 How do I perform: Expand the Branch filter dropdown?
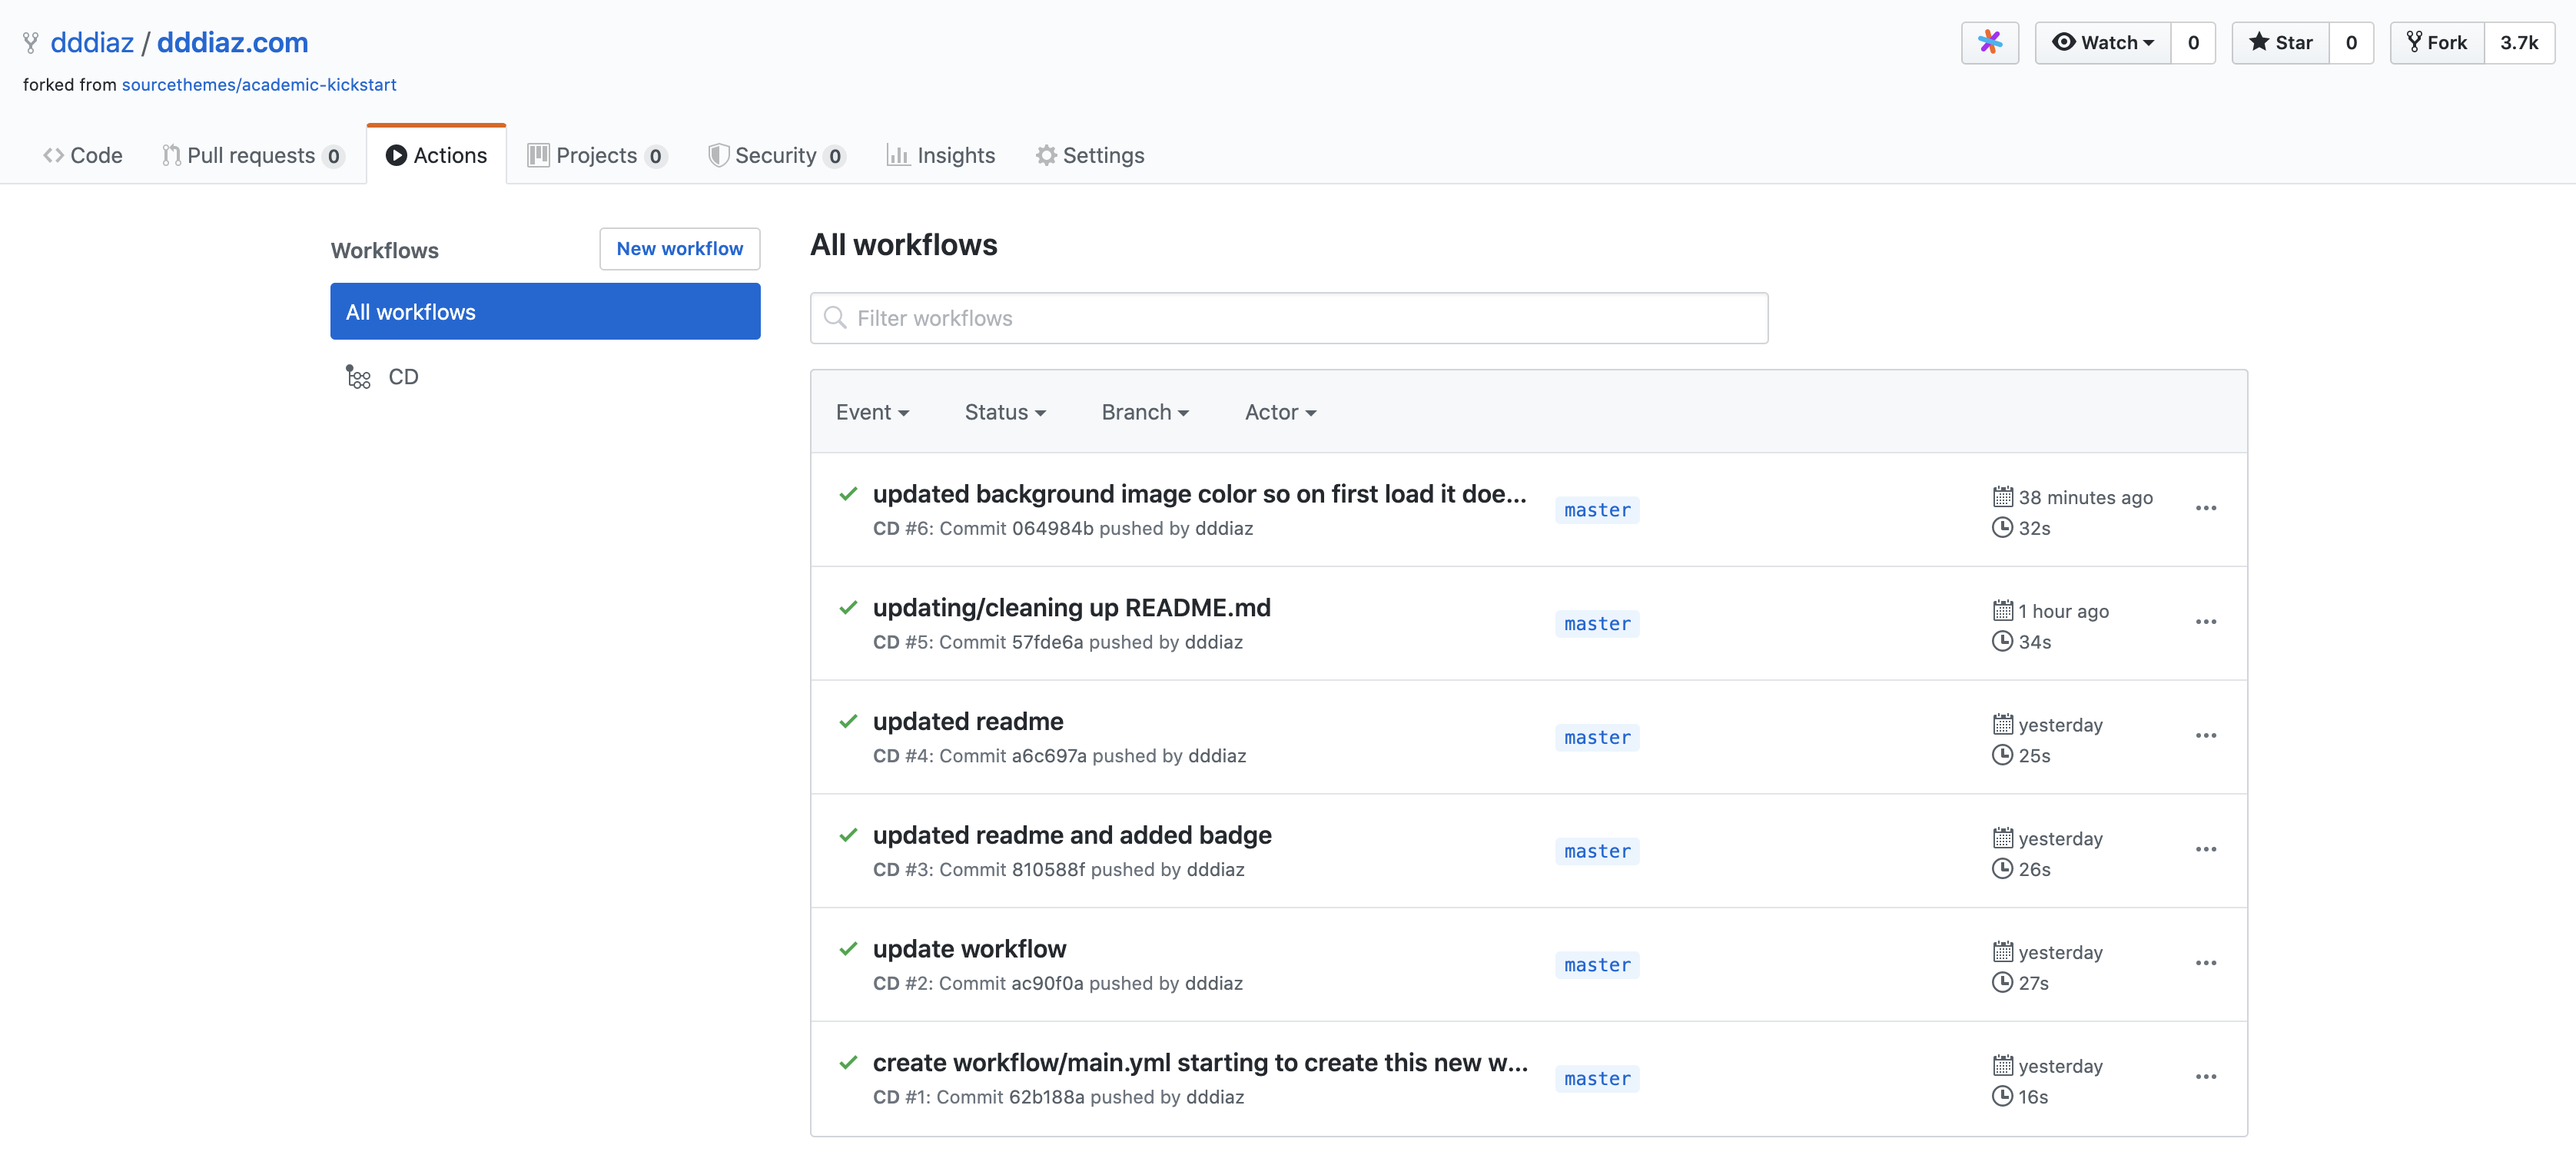(1145, 412)
